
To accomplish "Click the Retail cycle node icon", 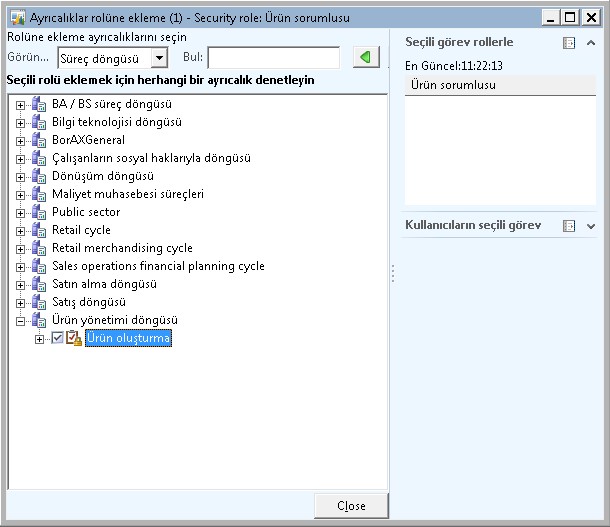I will 39,230.
